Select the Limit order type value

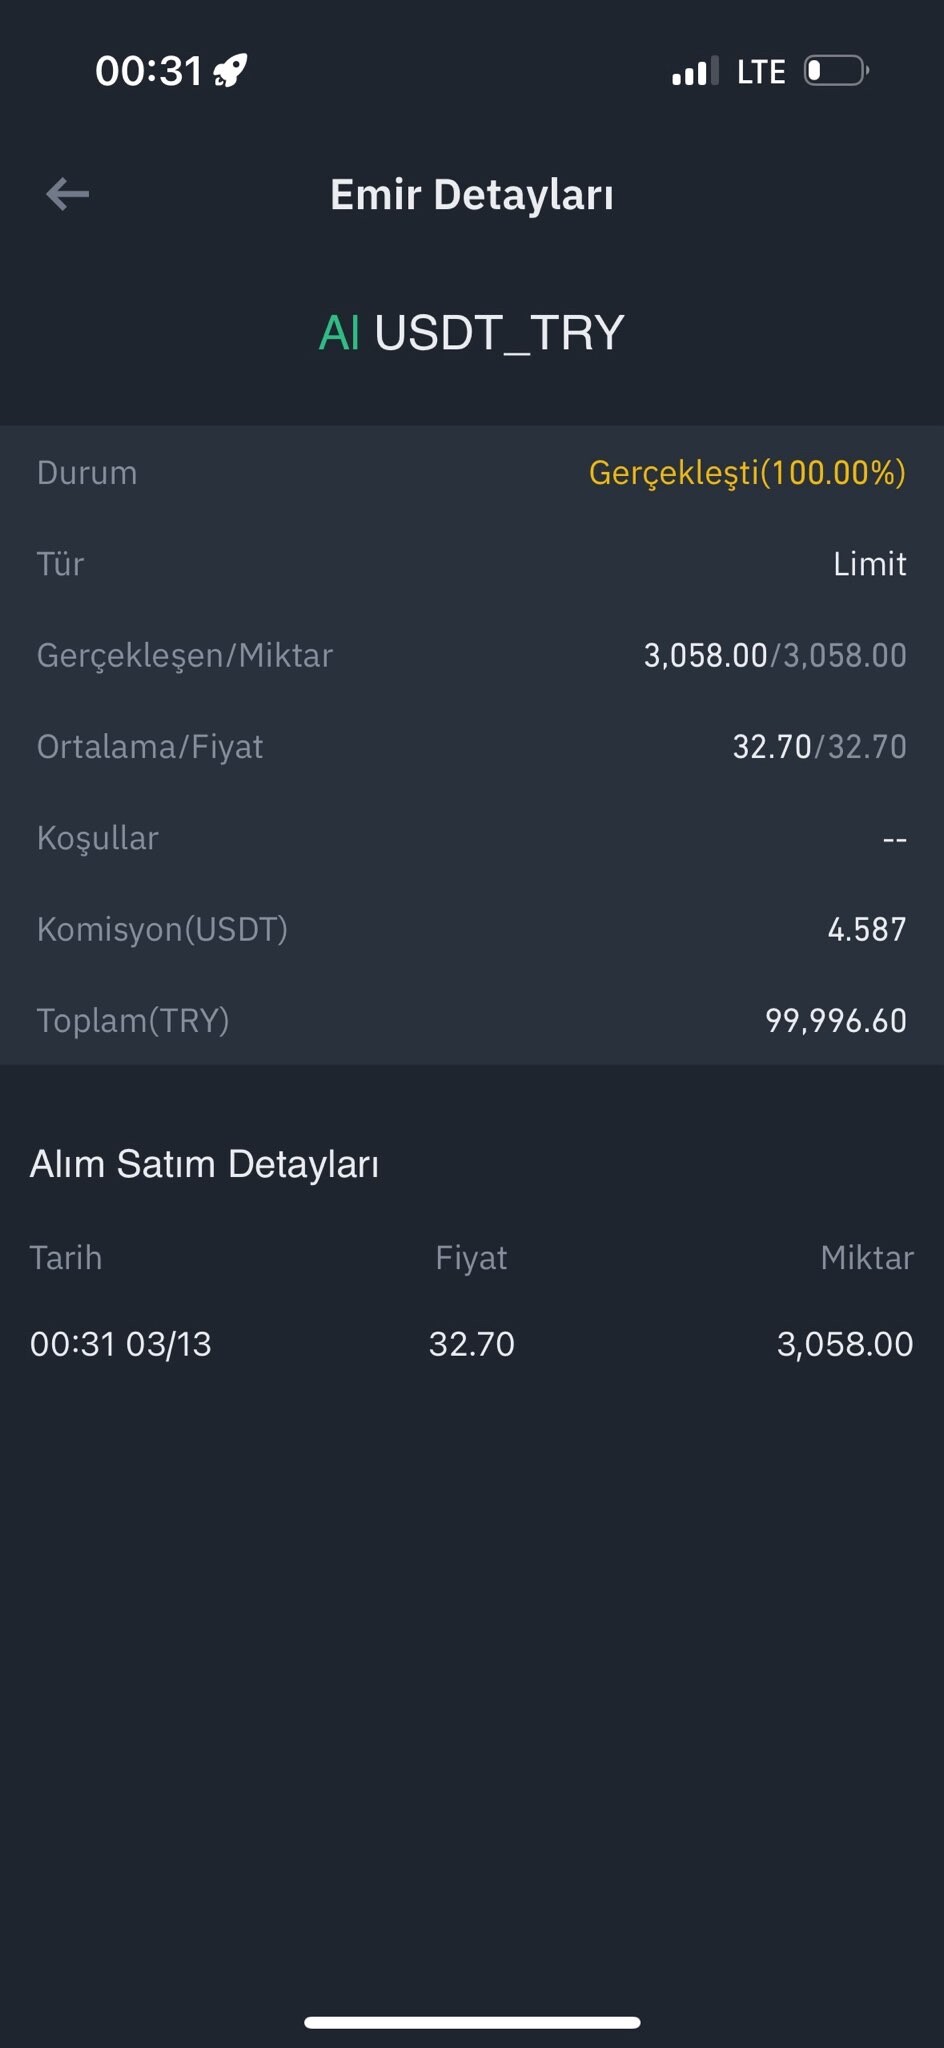click(870, 564)
